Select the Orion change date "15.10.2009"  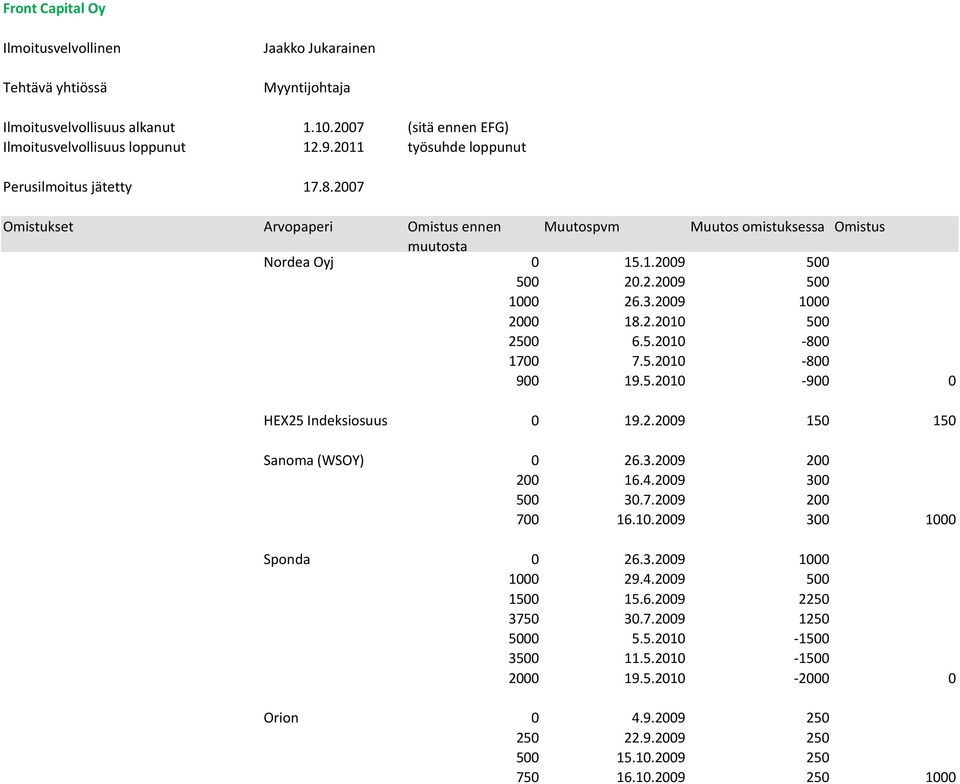pyautogui.click(x=651, y=757)
